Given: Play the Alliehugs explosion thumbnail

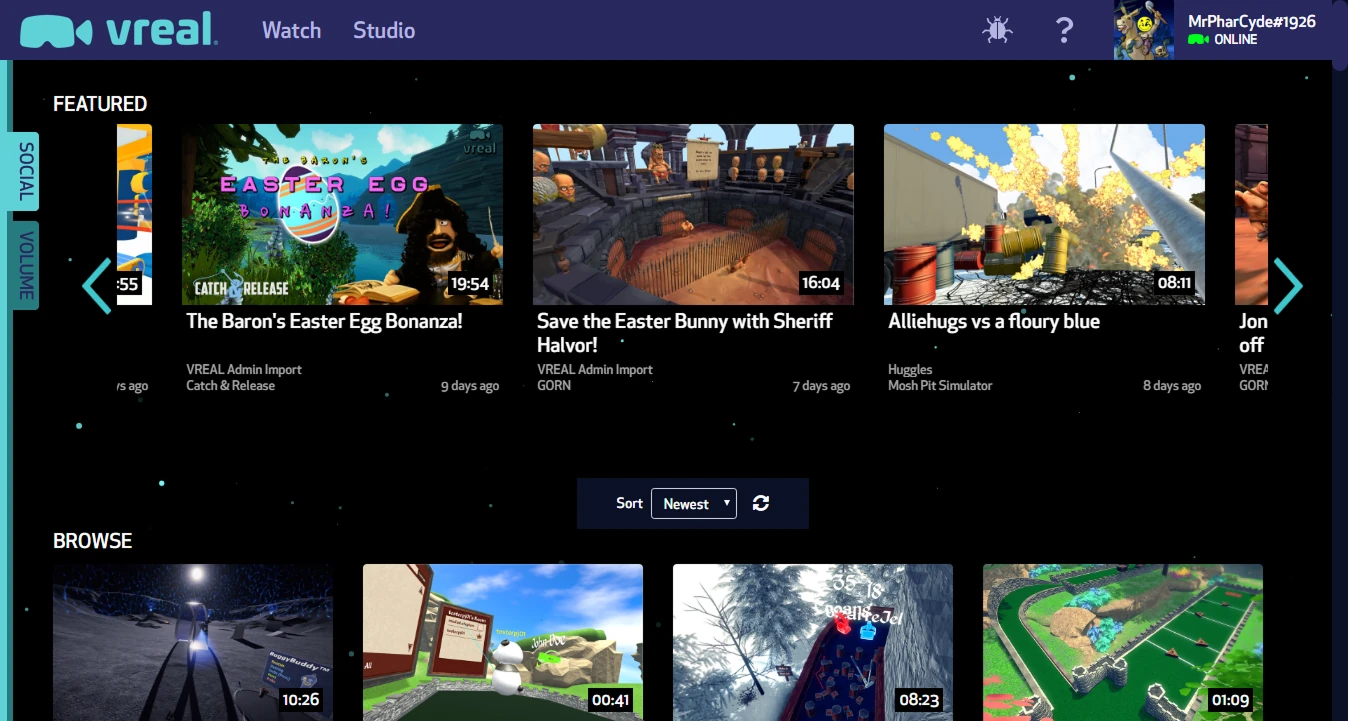Looking at the screenshot, I should coord(1044,214).
